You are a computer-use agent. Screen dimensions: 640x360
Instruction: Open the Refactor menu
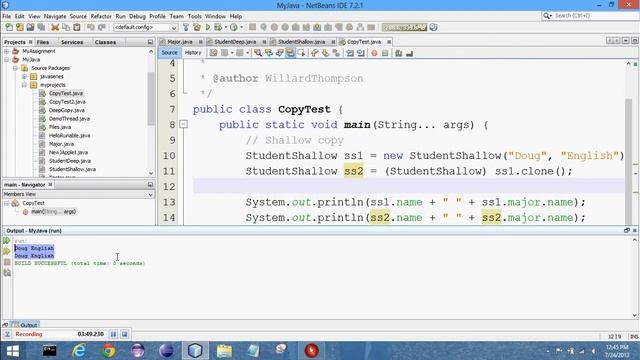click(x=101, y=16)
